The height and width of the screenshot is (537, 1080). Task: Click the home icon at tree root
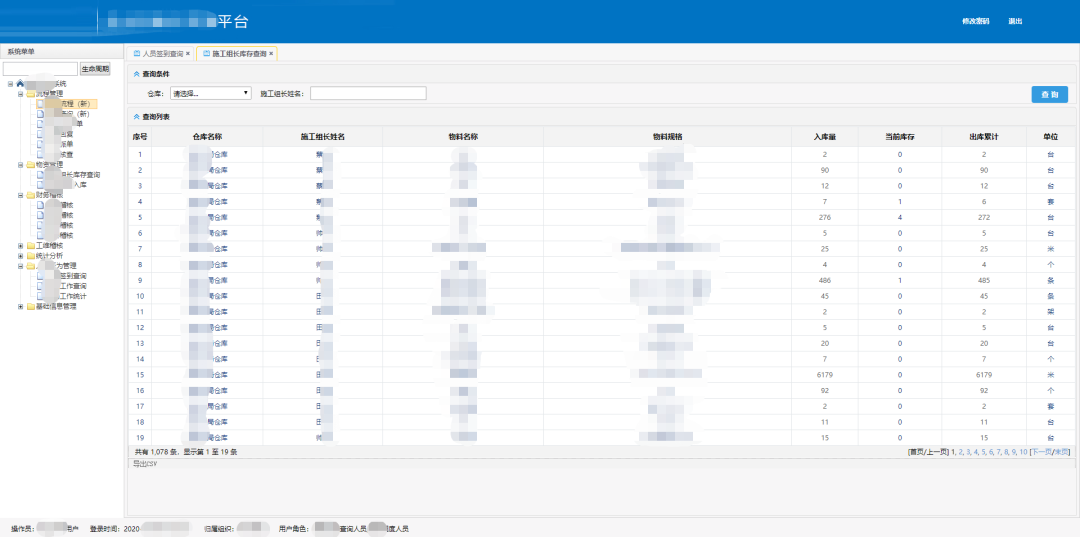click(20, 83)
